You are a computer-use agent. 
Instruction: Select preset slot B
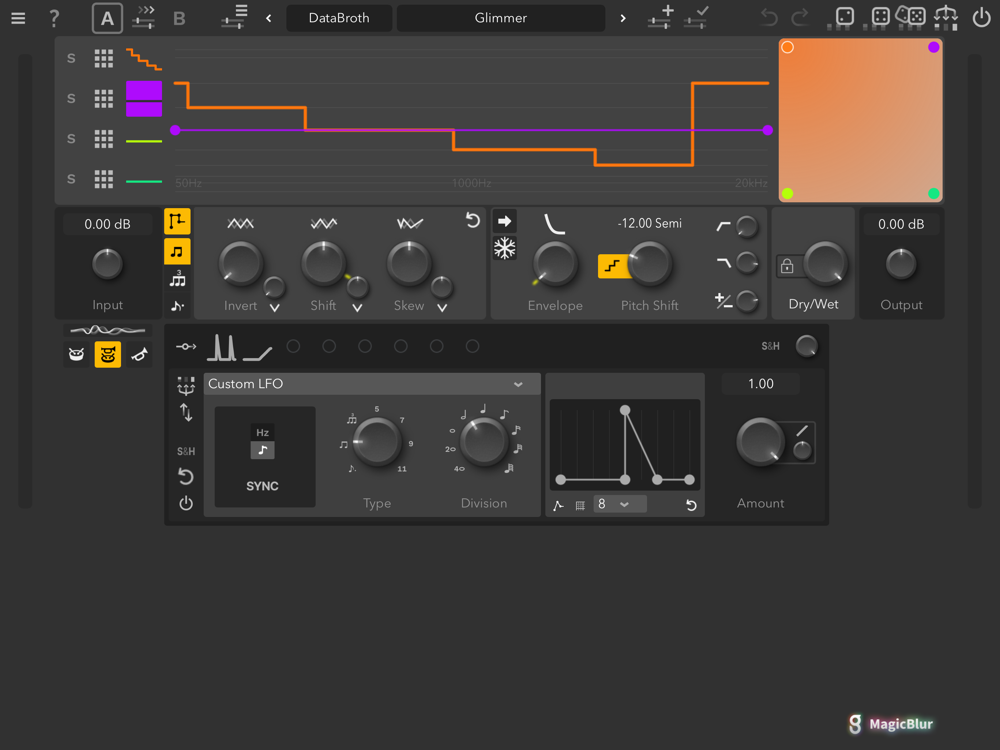click(179, 18)
